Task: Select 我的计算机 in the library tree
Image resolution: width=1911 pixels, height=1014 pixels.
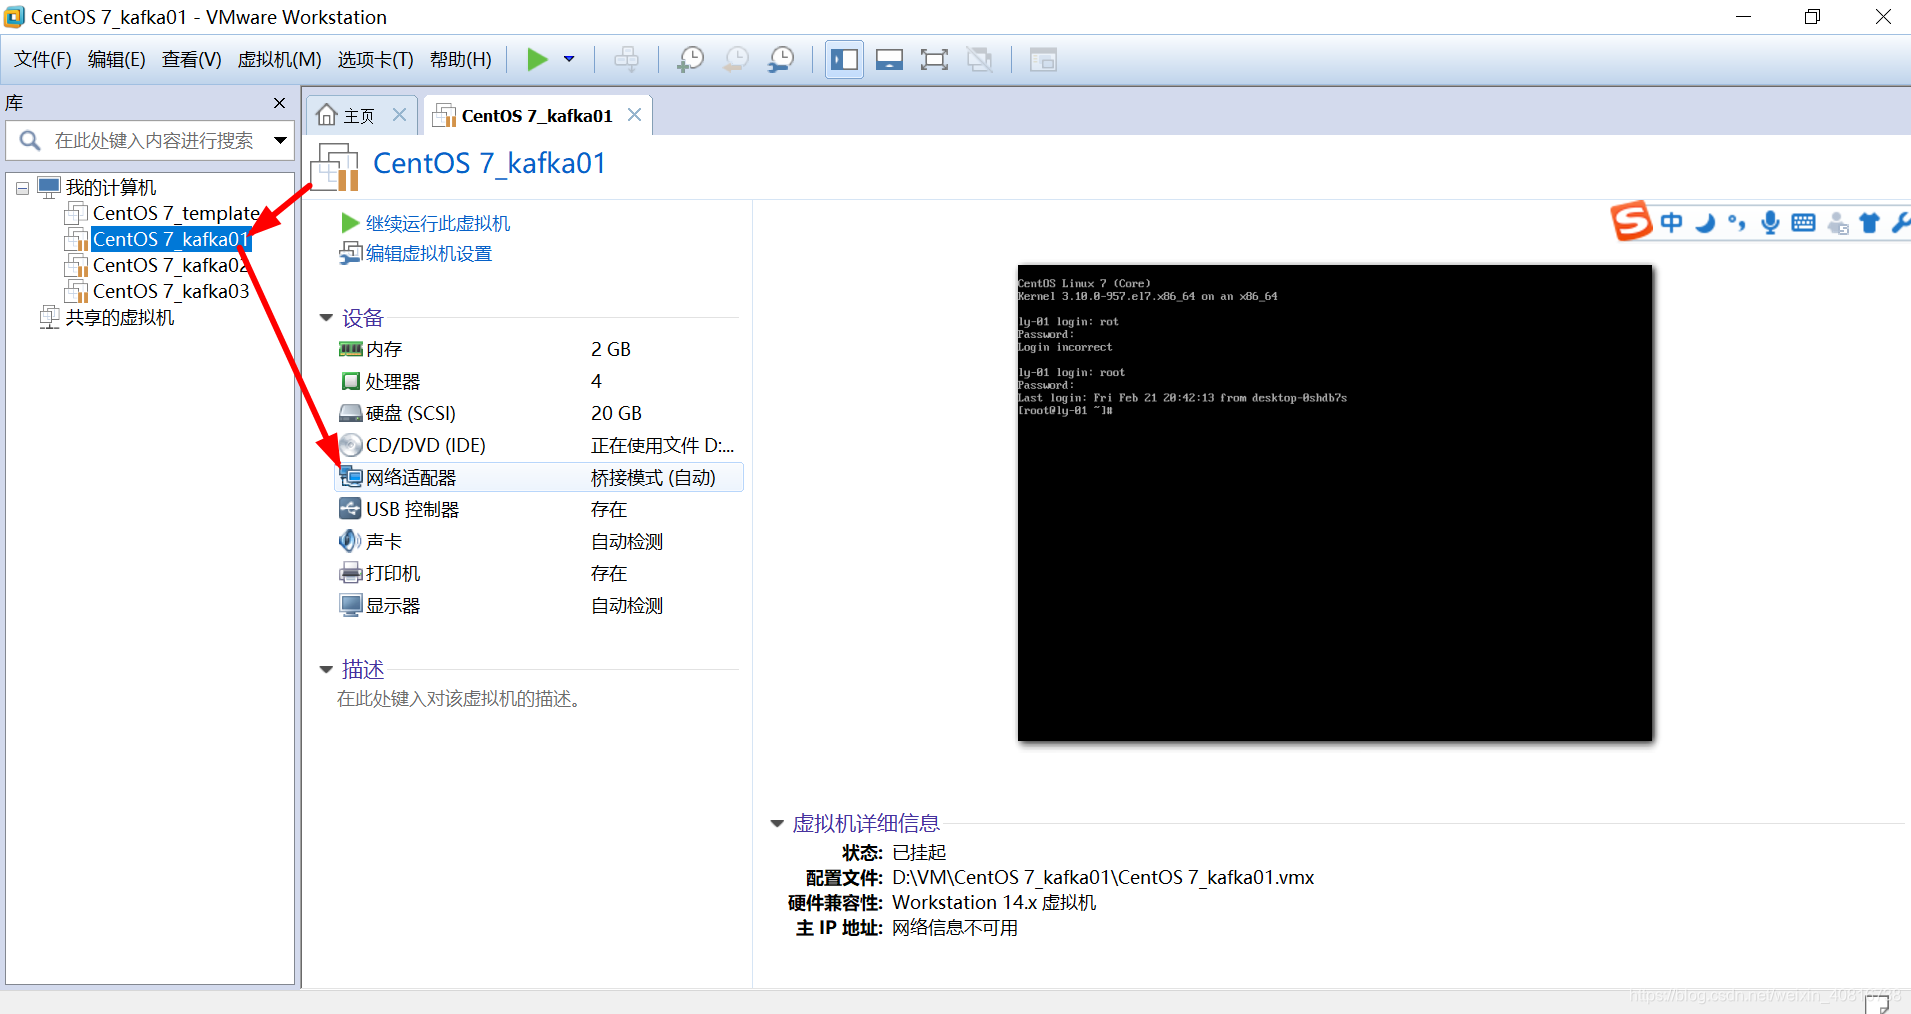Action: [111, 188]
